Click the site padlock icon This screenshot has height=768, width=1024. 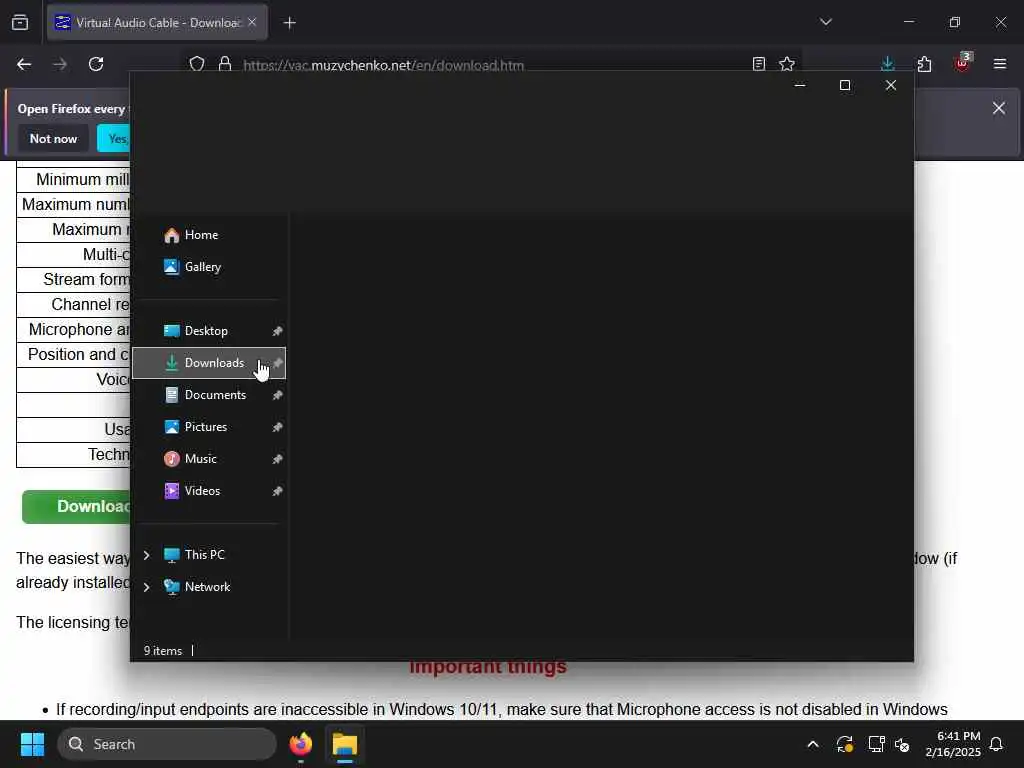(x=225, y=64)
